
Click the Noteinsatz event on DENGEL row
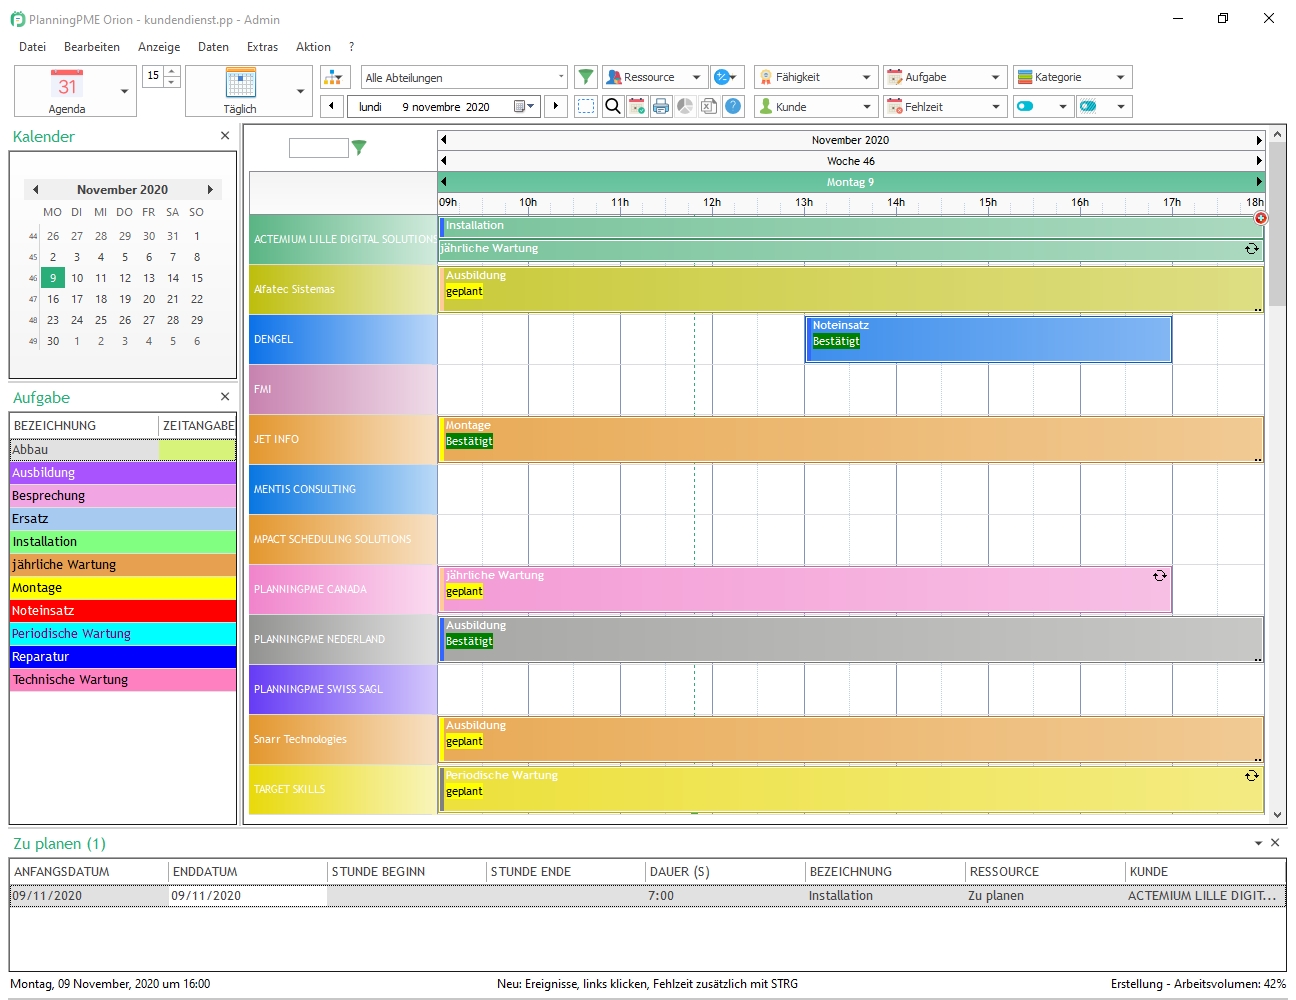987,340
